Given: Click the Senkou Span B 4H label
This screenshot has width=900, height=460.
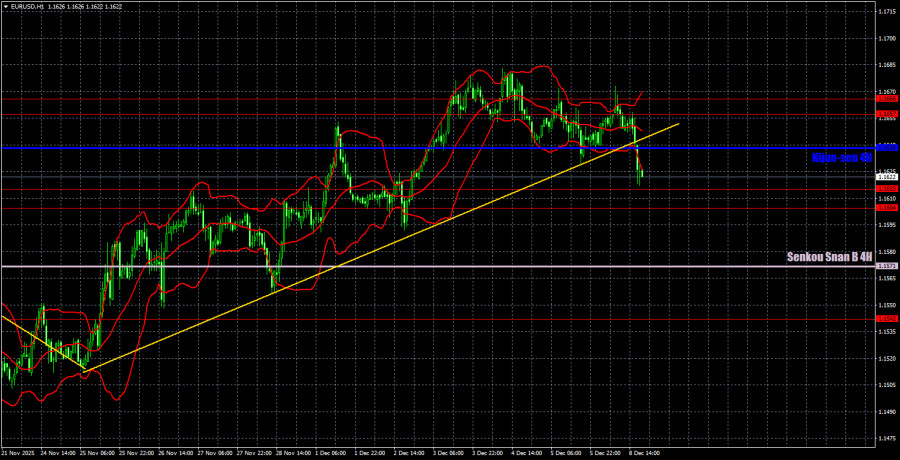Looking at the screenshot, I should (x=830, y=257).
